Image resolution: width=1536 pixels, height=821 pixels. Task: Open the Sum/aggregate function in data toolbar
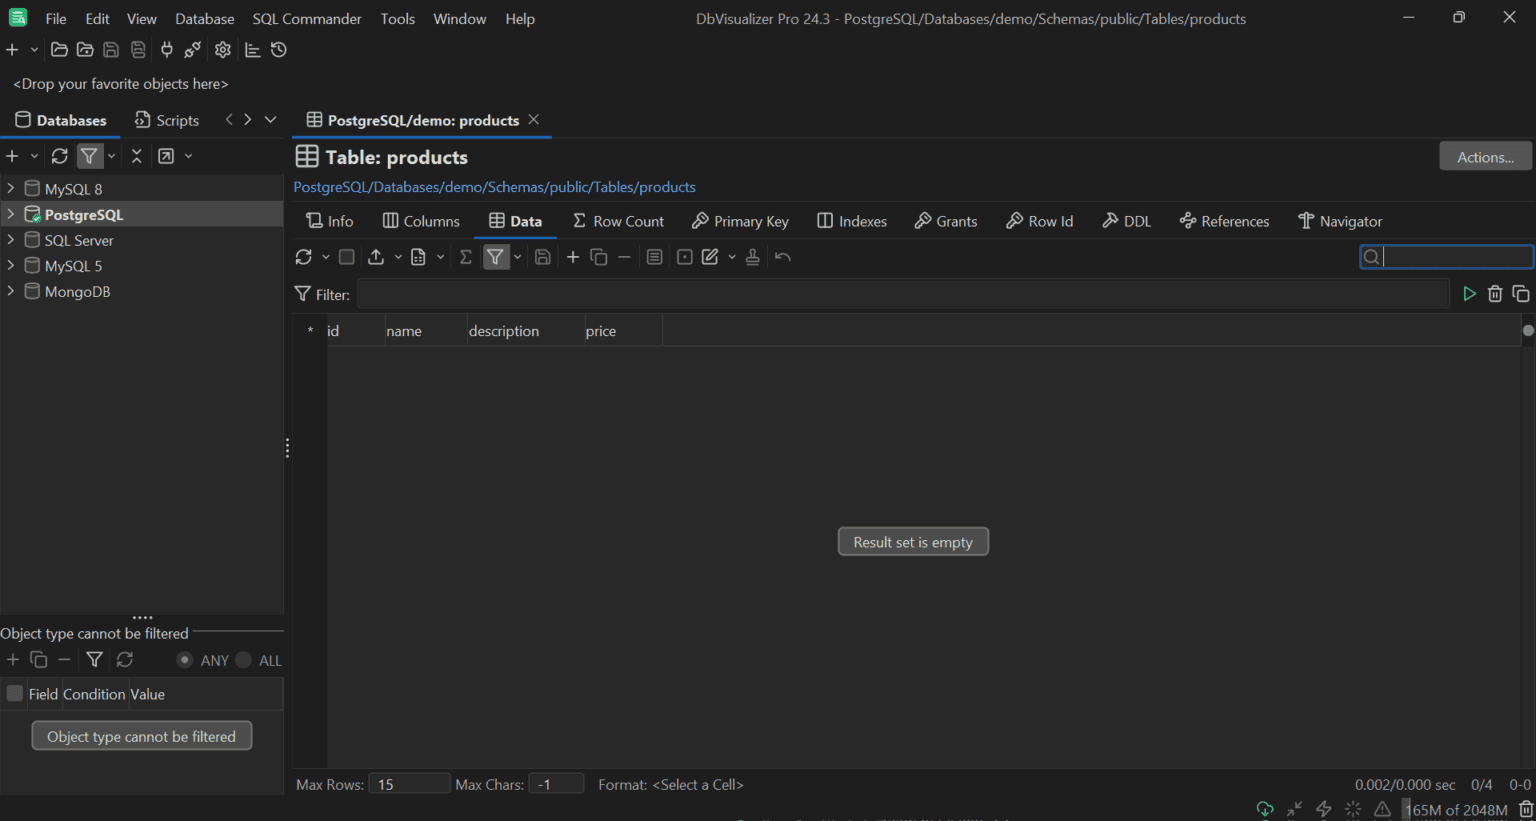(x=464, y=256)
